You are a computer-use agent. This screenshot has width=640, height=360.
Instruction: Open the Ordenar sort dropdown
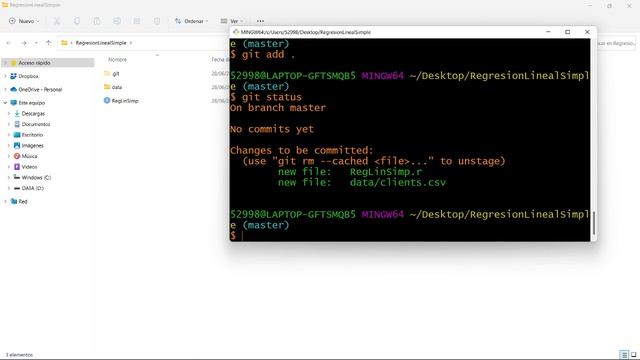[x=191, y=21]
